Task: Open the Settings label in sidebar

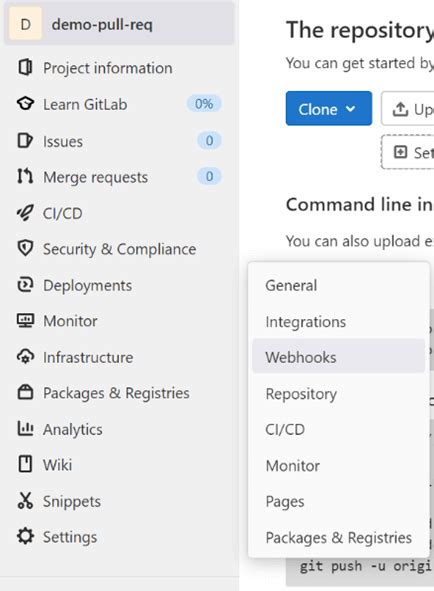Action: tap(70, 537)
